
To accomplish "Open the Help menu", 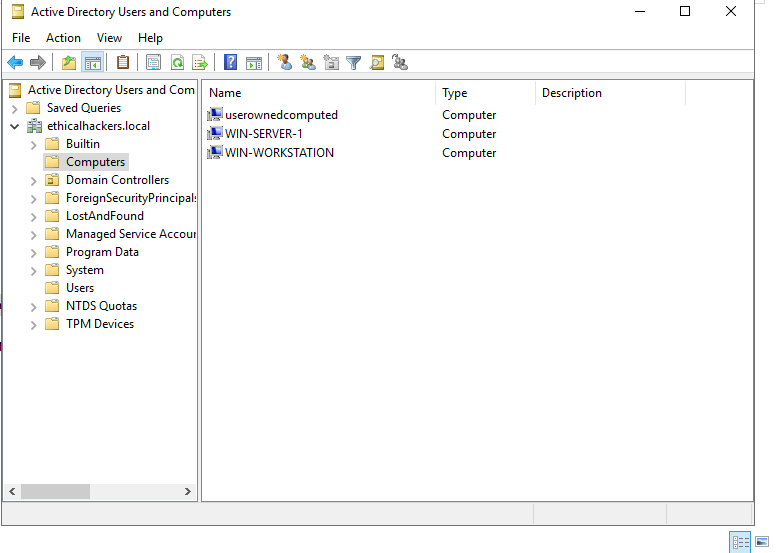I will point(150,38).
